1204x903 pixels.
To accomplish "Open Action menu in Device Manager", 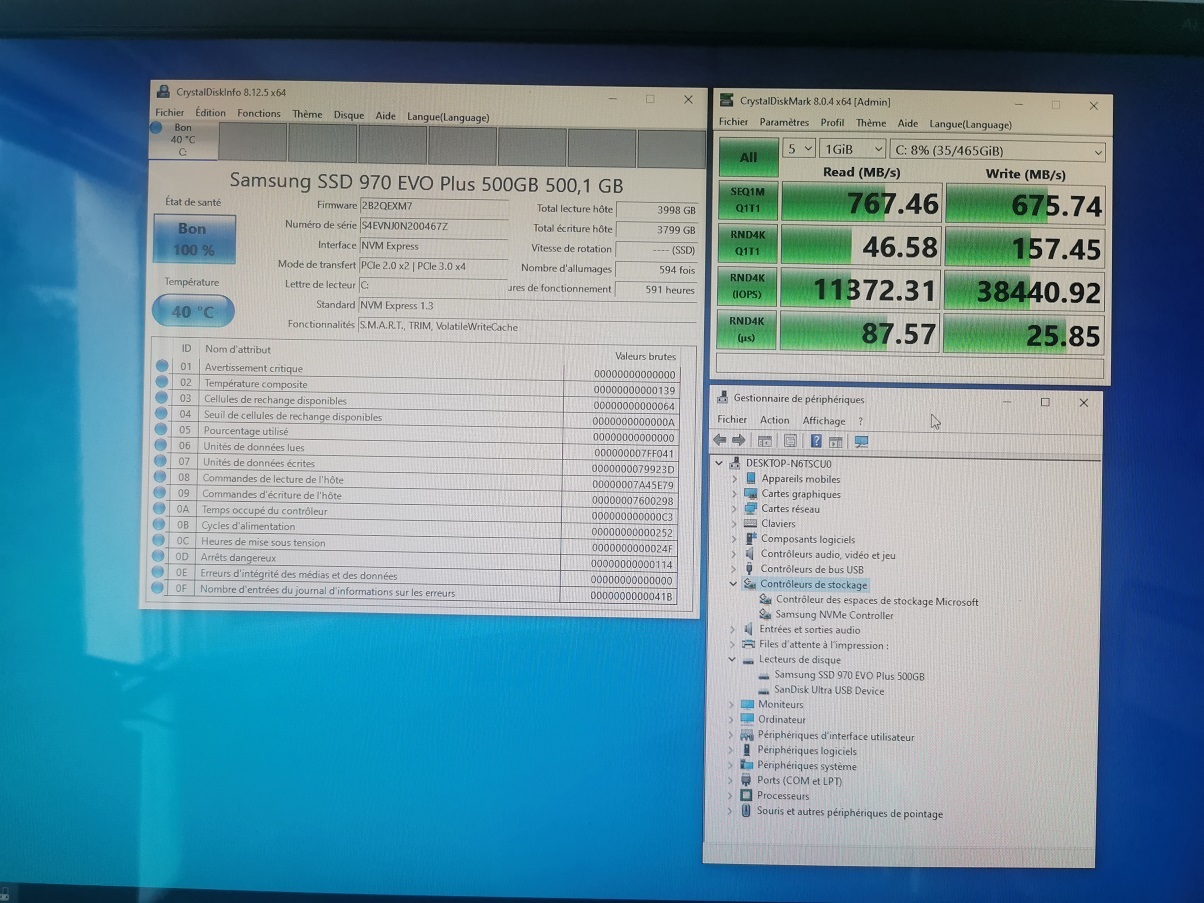I will coord(774,420).
